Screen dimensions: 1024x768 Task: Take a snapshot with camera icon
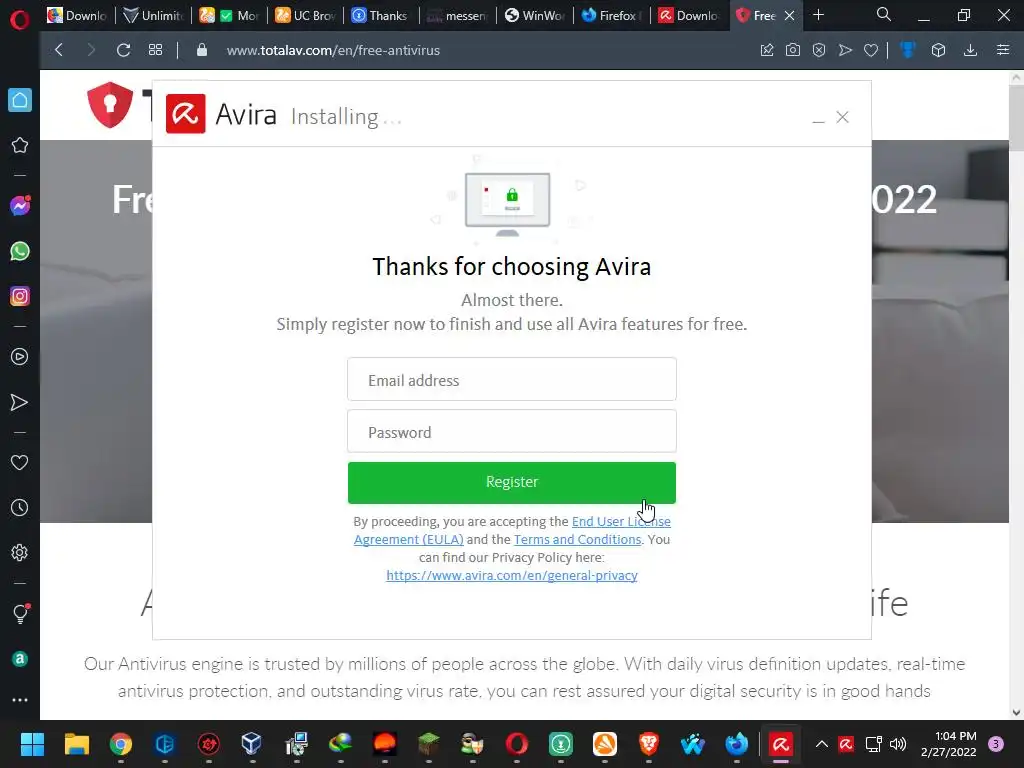[x=793, y=50]
